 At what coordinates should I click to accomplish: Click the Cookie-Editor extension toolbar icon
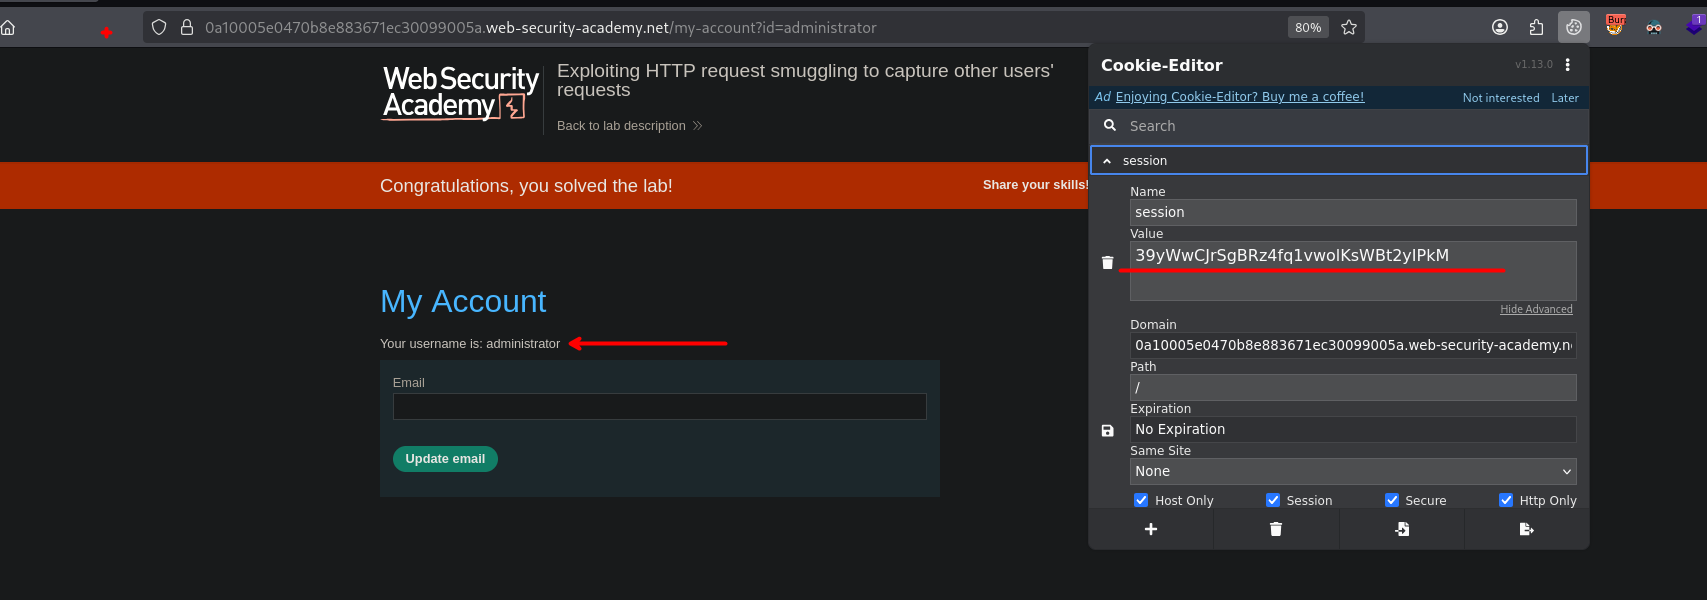point(1574,28)
